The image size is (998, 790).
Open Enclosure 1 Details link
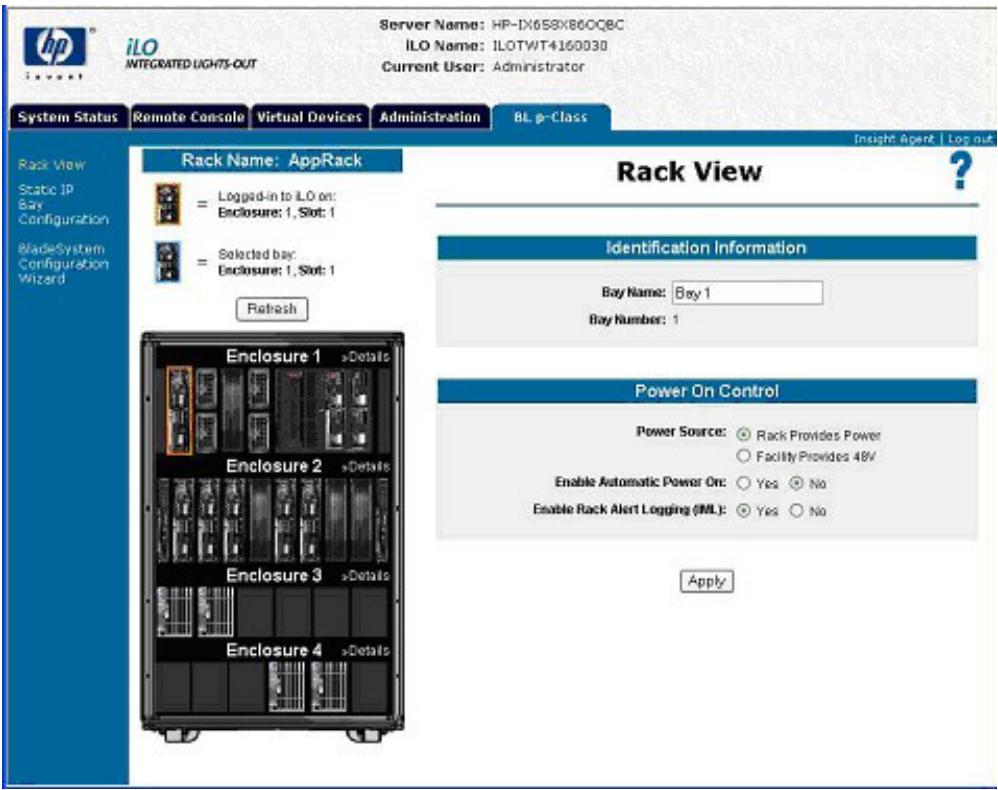[365, 357]
